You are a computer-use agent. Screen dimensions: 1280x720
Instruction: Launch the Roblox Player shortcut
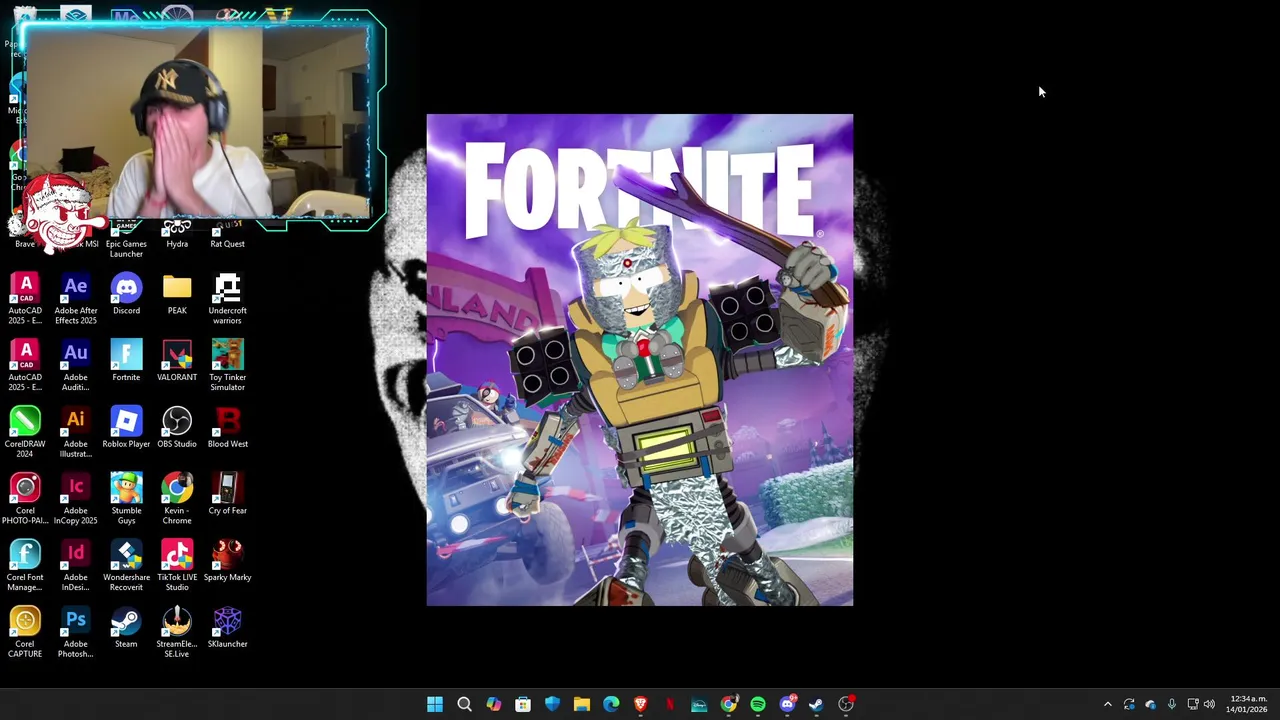126,428
